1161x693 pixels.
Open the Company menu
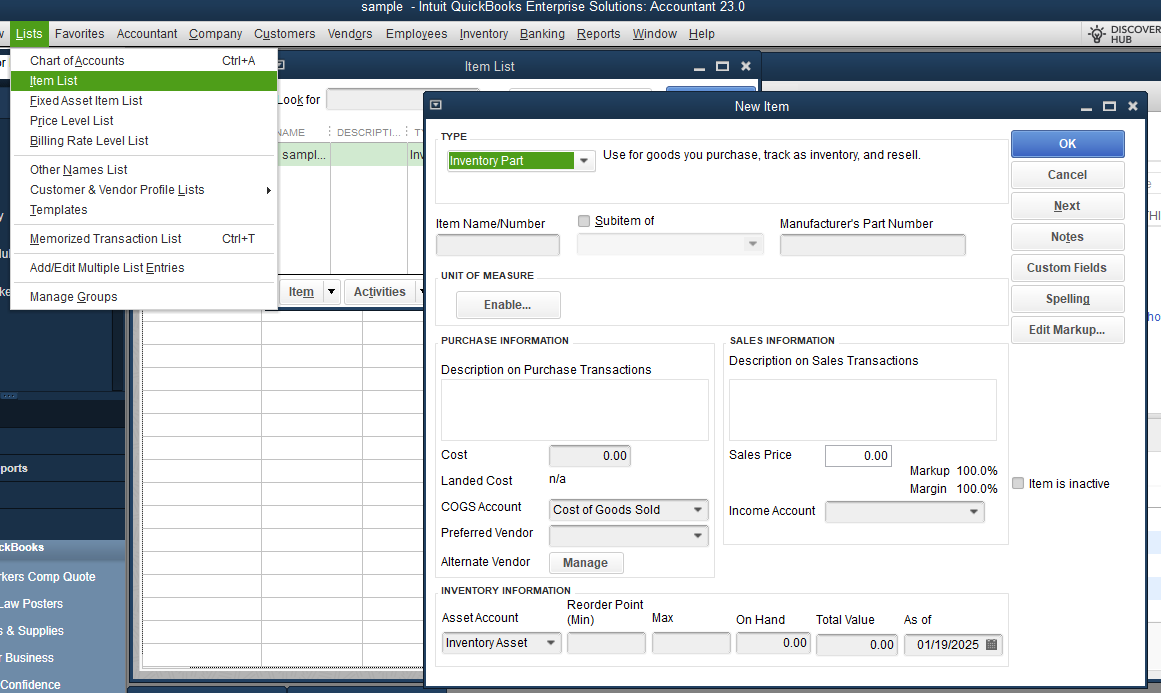click(x=215, y=34)
